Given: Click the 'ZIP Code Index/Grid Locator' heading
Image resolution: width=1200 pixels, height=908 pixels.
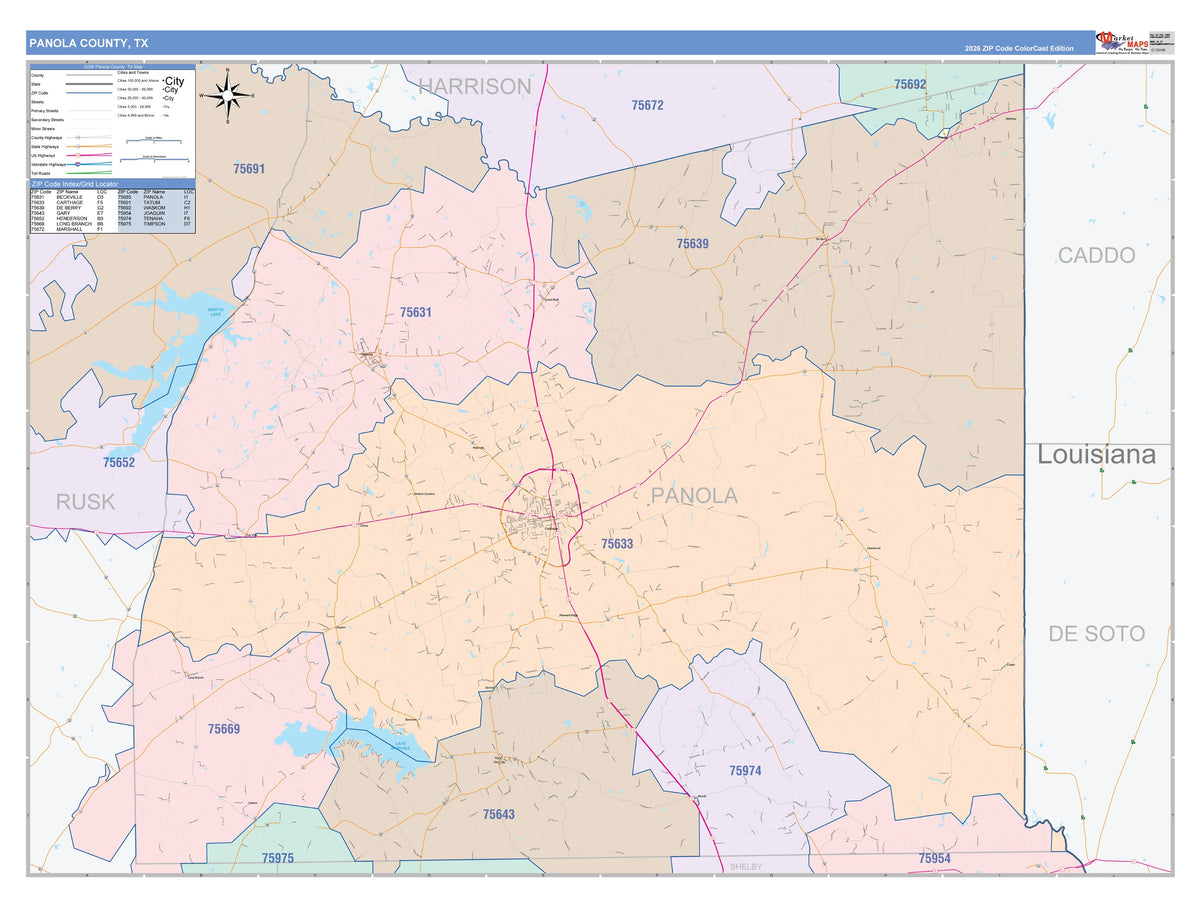Looking at the screenshot, I should 74,184.
